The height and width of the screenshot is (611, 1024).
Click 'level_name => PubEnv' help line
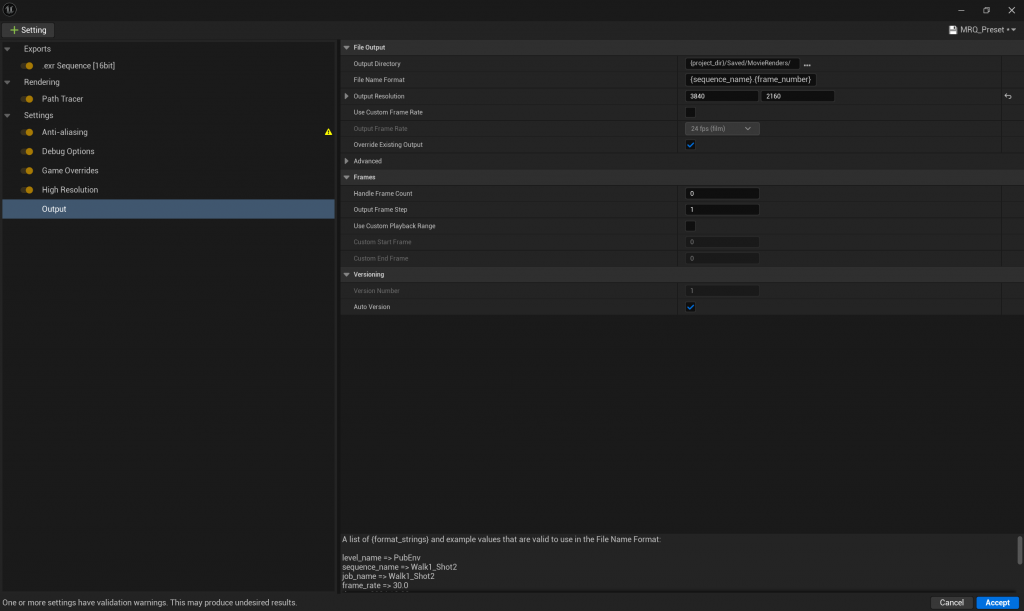click(x=381, y=558)
